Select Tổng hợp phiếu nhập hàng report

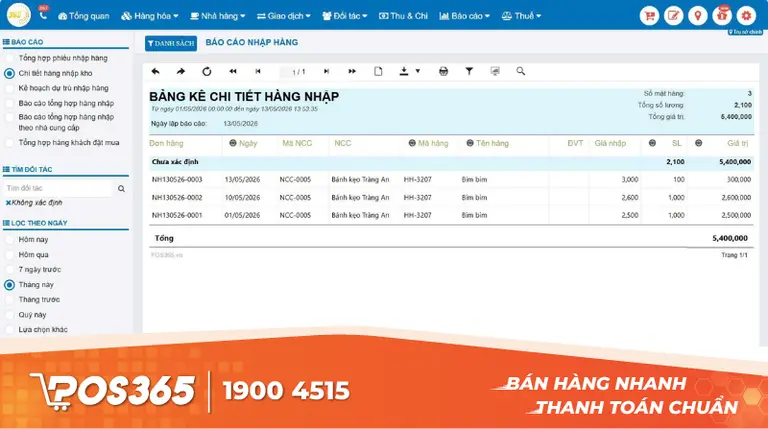pyautogui.click(x=56, y=58)
